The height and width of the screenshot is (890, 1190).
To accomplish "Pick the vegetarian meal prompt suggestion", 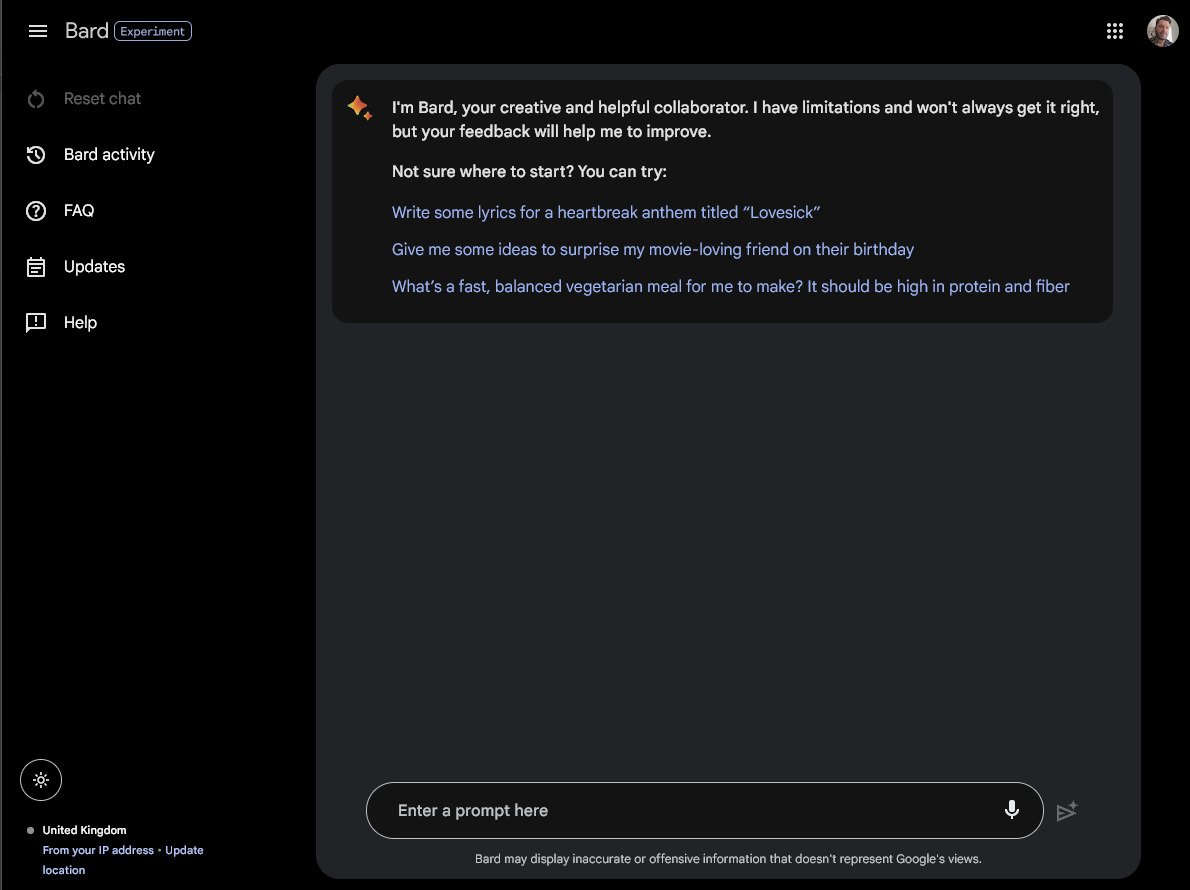I will (x=730, y=287).
